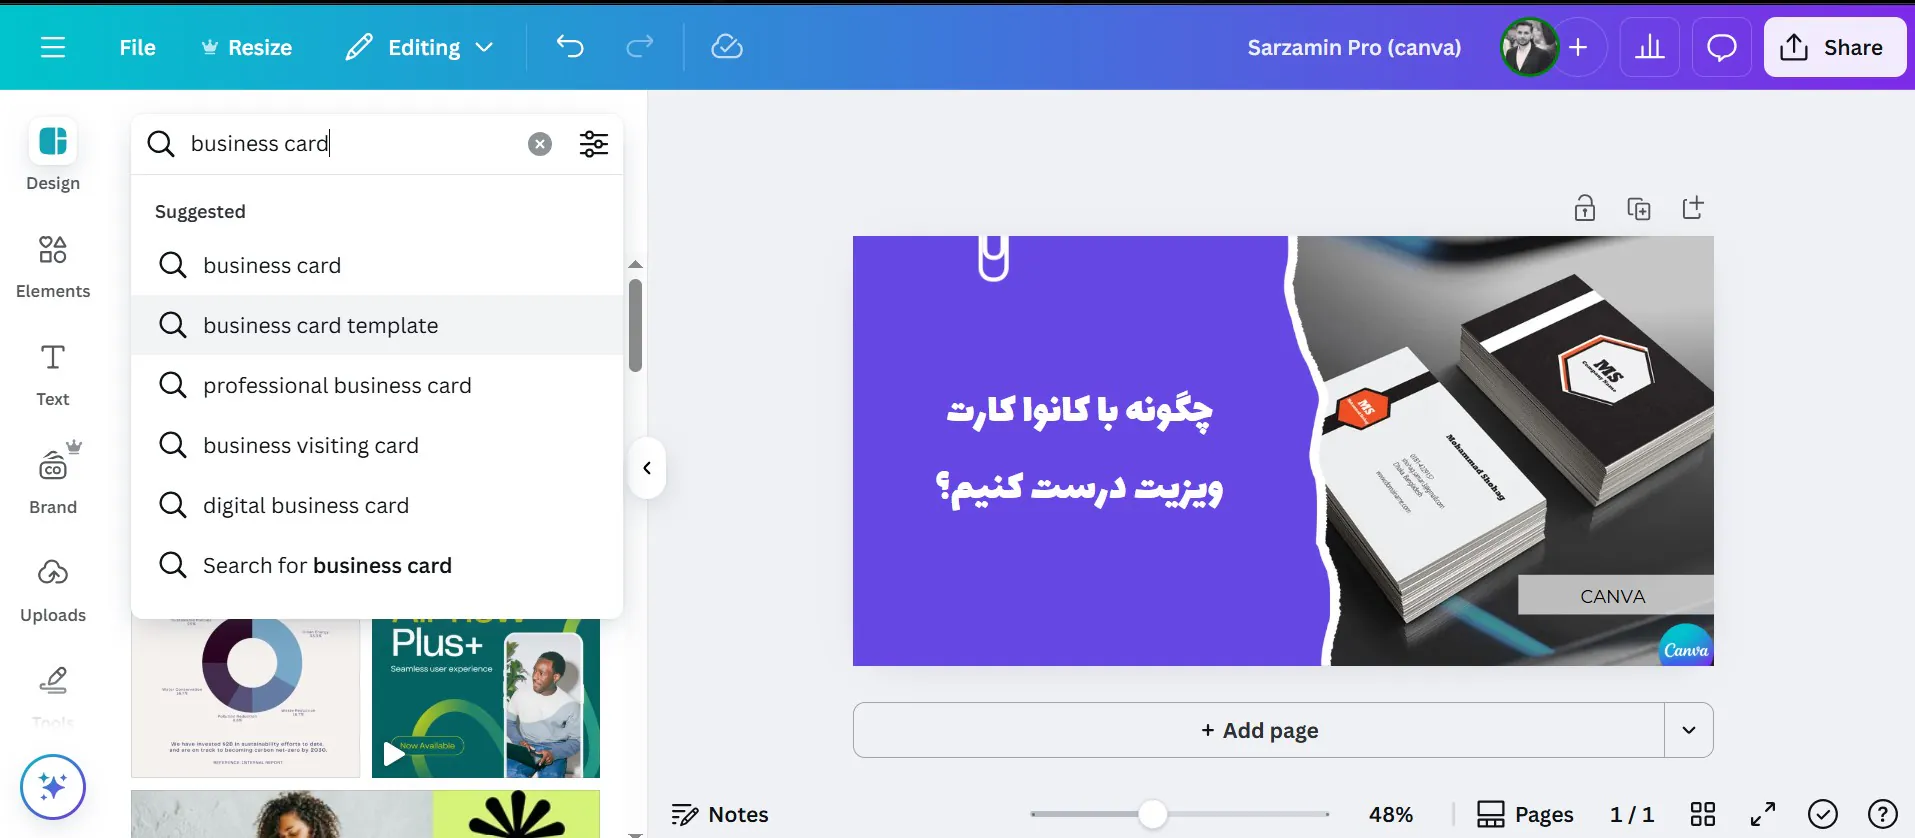The image size is (1915, 838).
Task: Select suggestion 'business visiting card'
Action: [377, 445]
